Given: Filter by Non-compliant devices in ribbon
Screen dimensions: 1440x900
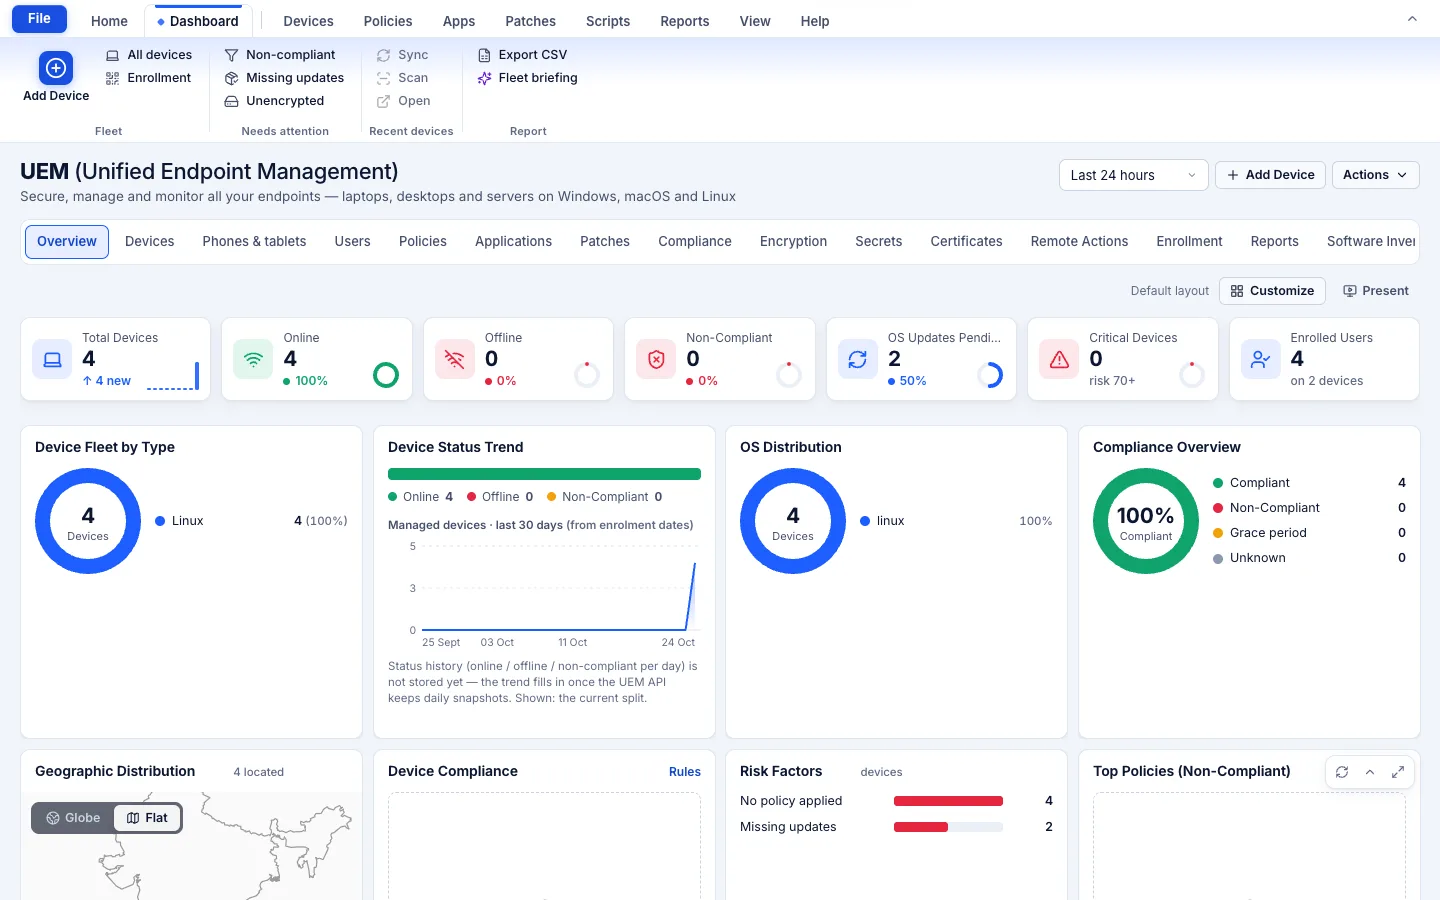Looking at the screenshot, I should click(x=280, y=55).
